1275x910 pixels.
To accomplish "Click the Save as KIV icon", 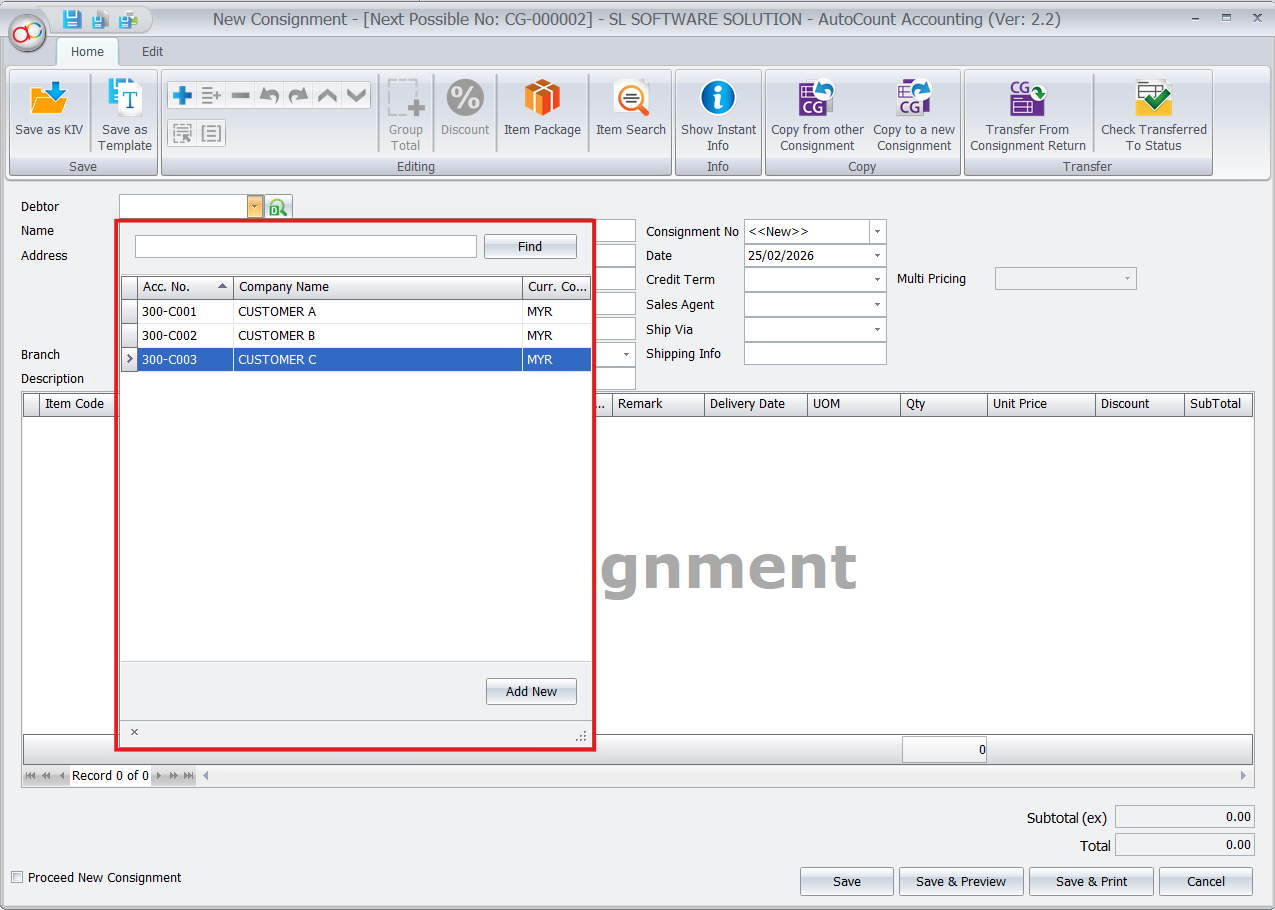I will [x=48, y=110].
